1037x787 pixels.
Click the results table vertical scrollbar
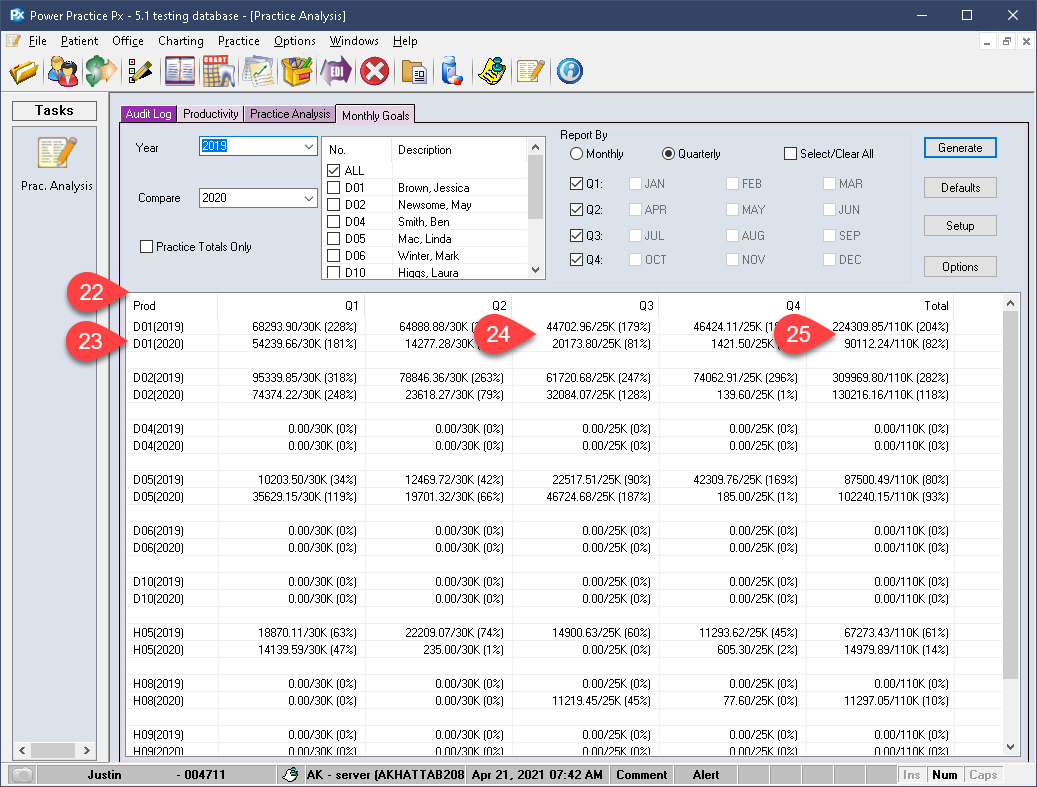(x=1010, y=525)
